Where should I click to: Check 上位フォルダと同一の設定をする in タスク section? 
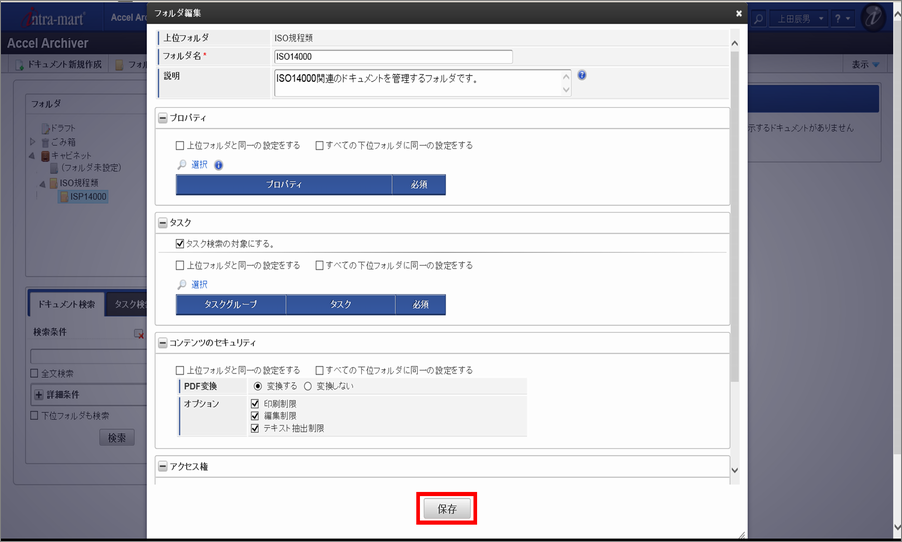[x=180, y=265]
